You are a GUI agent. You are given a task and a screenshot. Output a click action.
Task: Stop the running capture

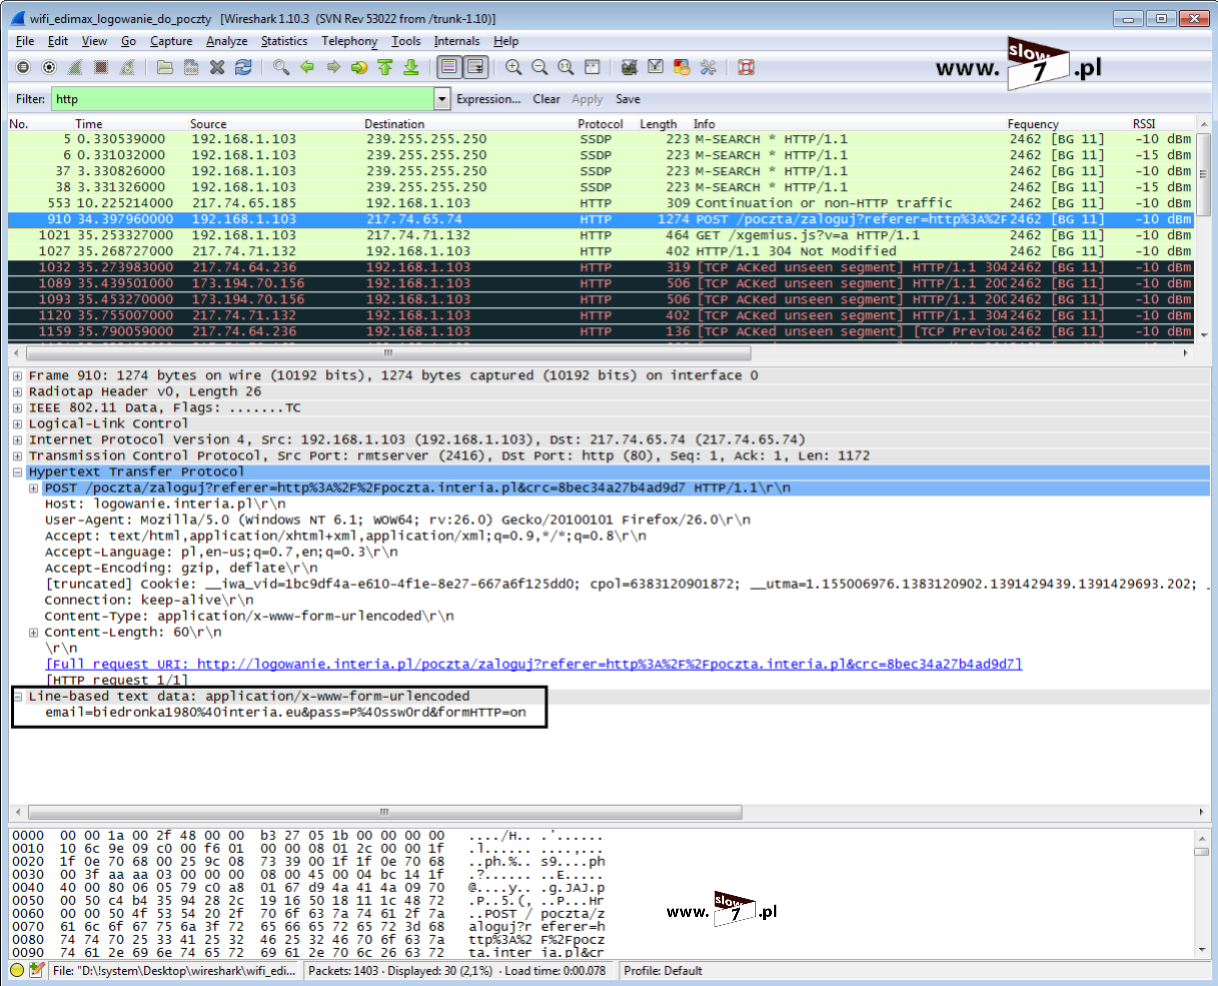tap(101, 67)
